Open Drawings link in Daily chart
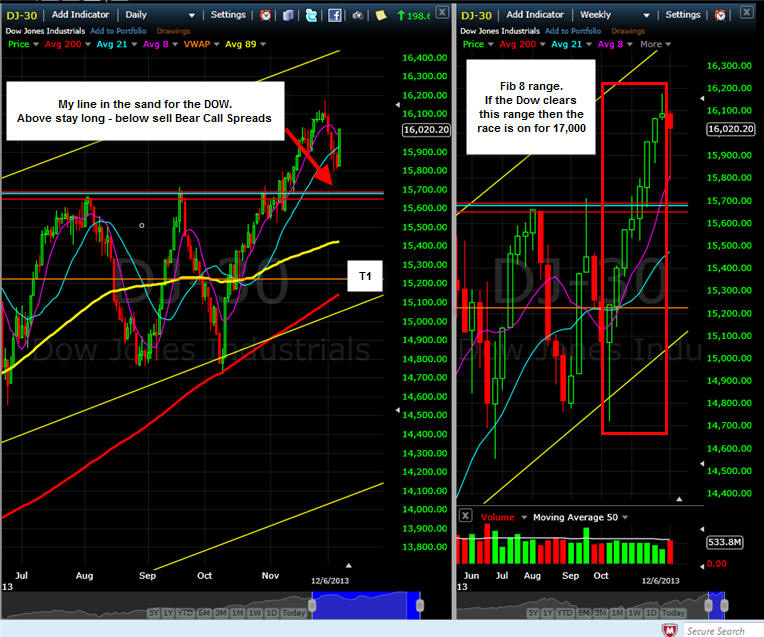764x637 pixels. pos(173,31)
